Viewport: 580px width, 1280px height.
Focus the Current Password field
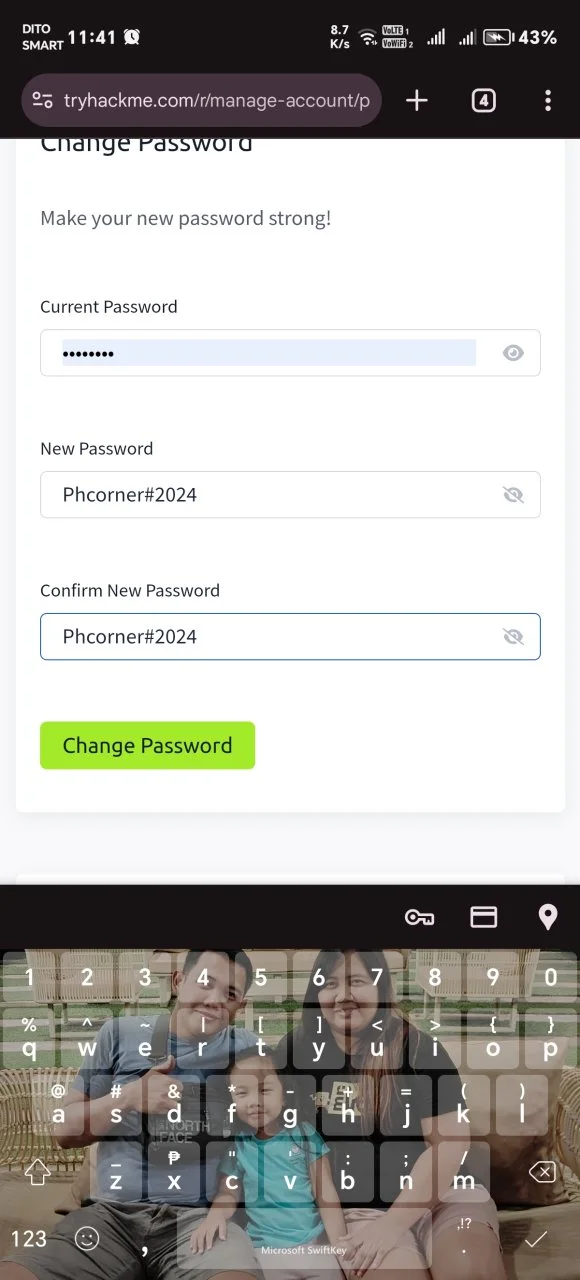tap(290, 353)
